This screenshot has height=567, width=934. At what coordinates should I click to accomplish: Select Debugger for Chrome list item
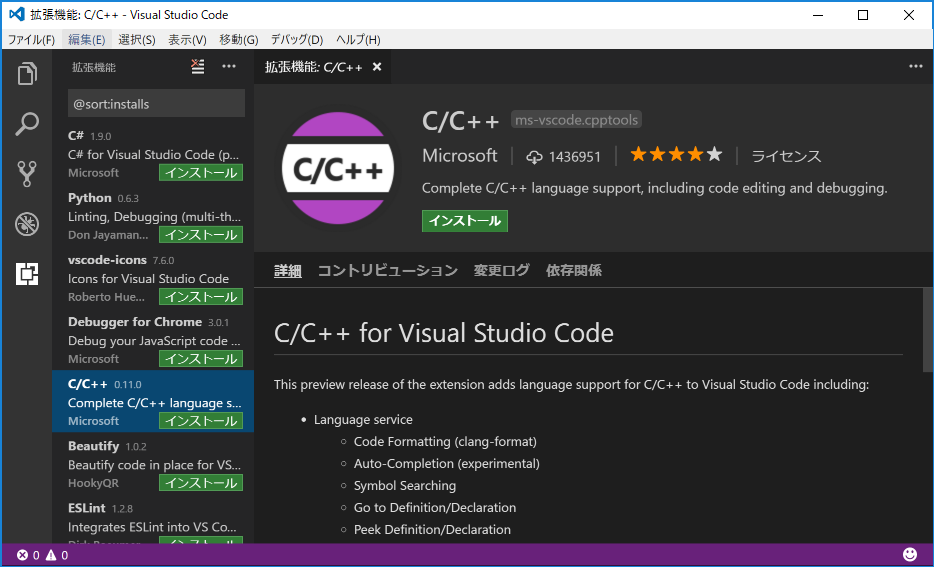tap(153, 339)
